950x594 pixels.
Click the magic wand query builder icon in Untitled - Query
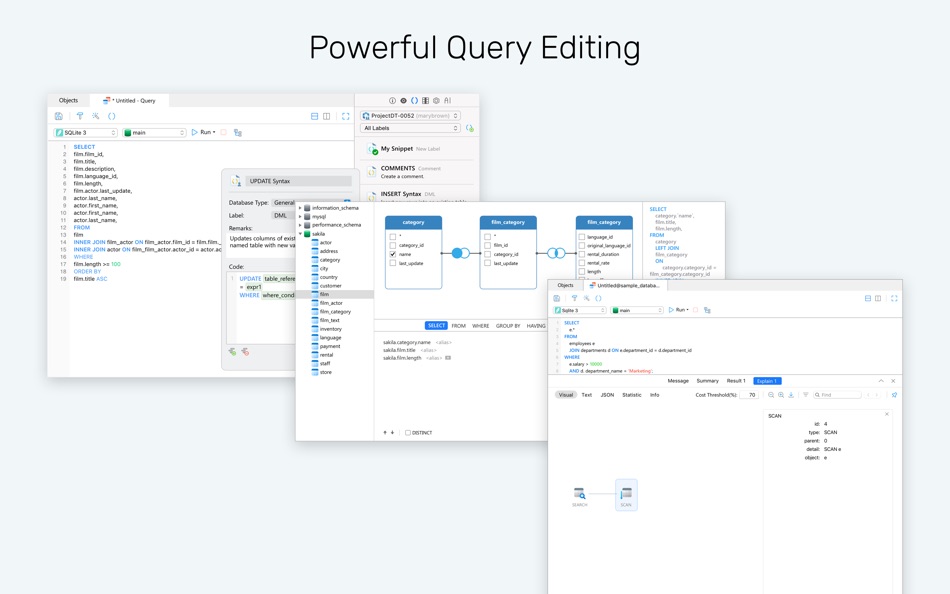pyautogui.click(x=95, y=116)
